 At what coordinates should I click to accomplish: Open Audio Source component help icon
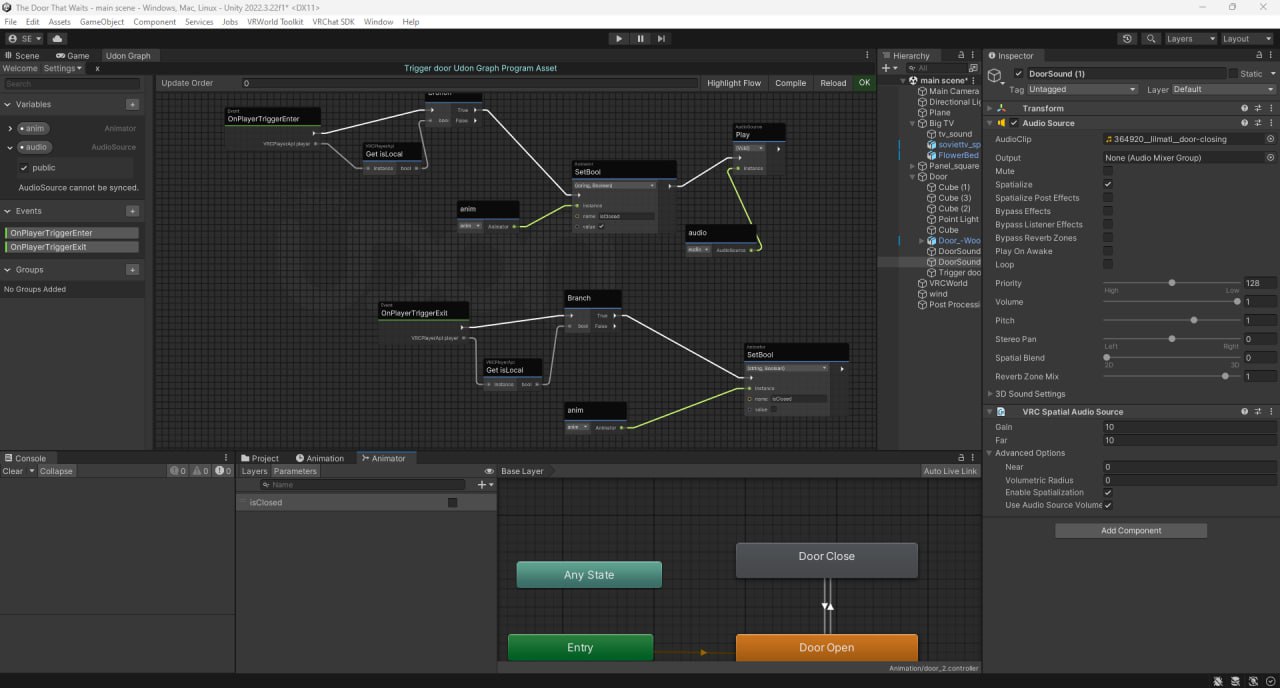tap(1245, 123)
